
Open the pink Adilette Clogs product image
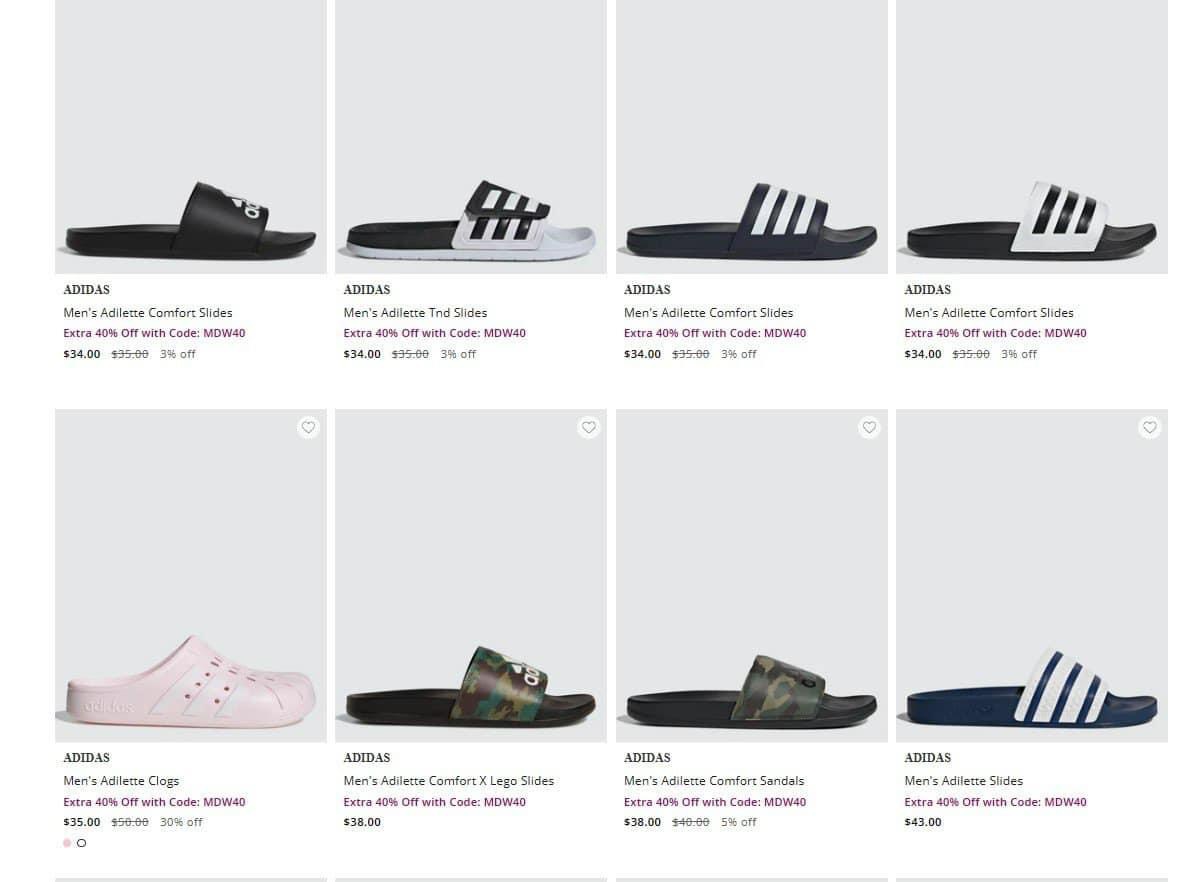191,575
